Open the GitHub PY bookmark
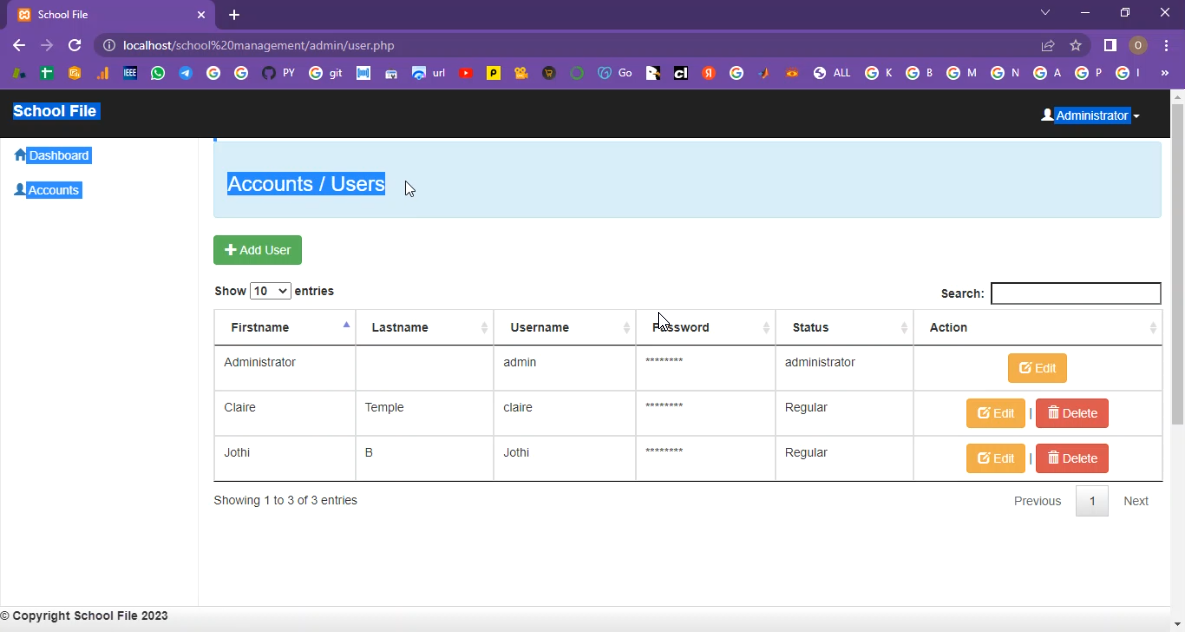The image size is (1185, 632). coord(278,73)
